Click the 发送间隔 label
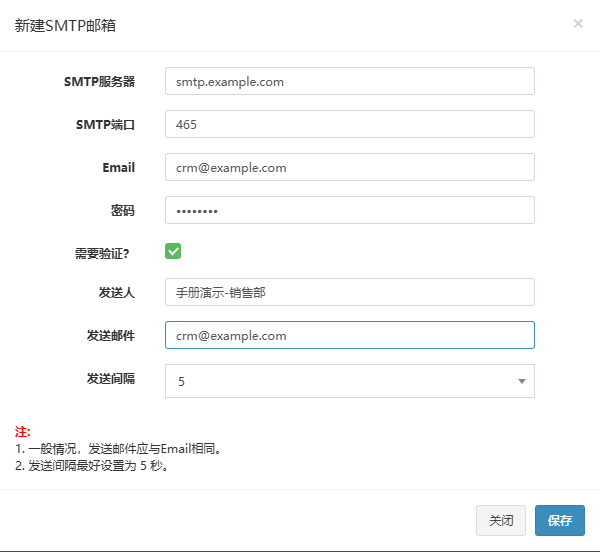600x552 pixels. [111, 378]
